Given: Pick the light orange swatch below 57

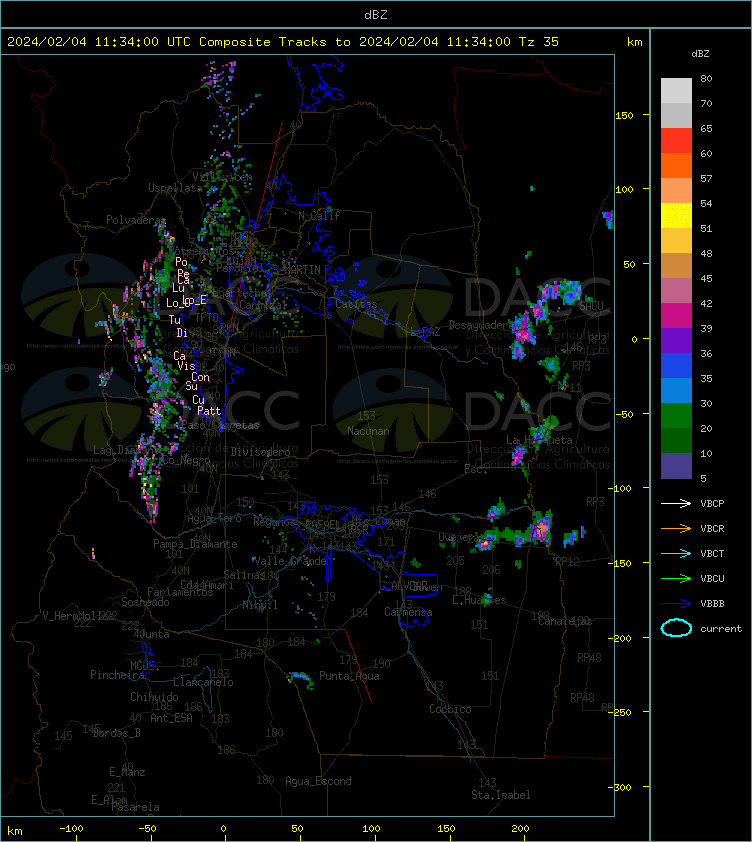Looking at the screenshot, I should [x=676, y=191].
